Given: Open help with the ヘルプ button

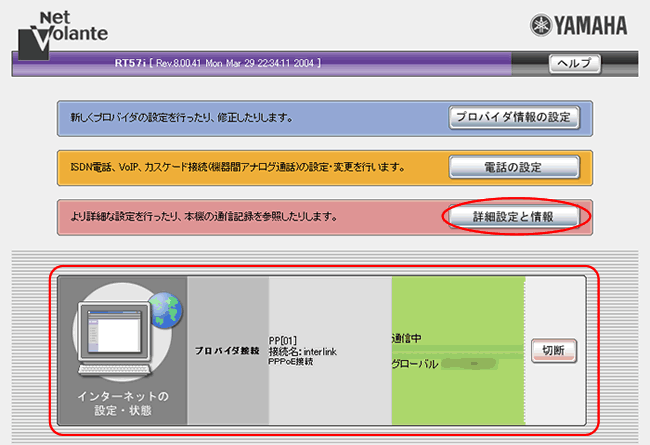Looking at the screenshot, I should point(573,64).
